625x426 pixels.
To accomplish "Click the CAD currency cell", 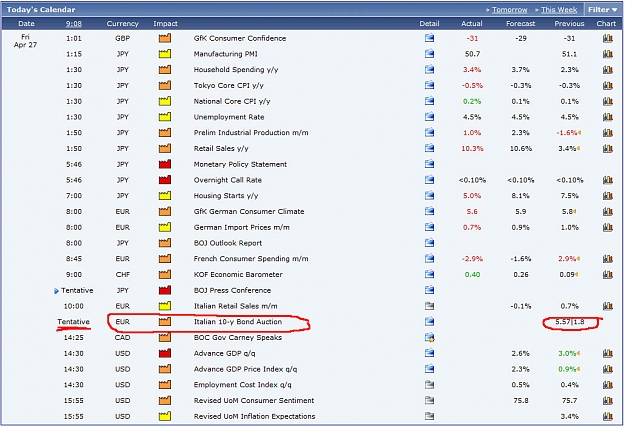I will [122, 338].
